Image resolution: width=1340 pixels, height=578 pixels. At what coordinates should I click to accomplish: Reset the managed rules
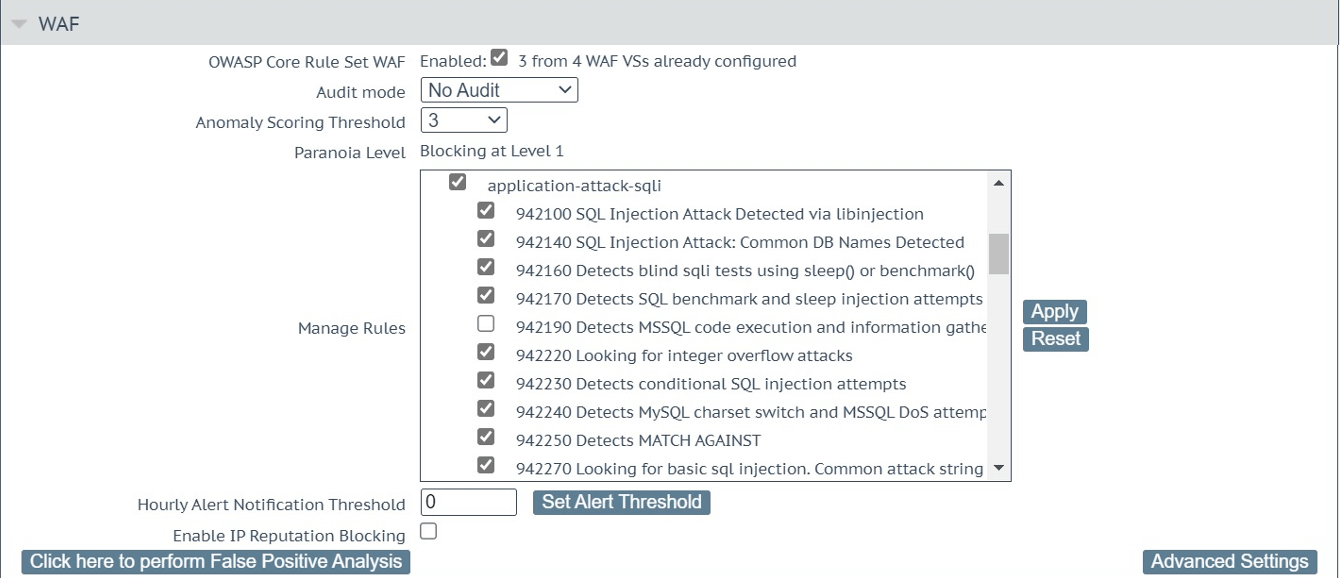tap(1055, 339)
